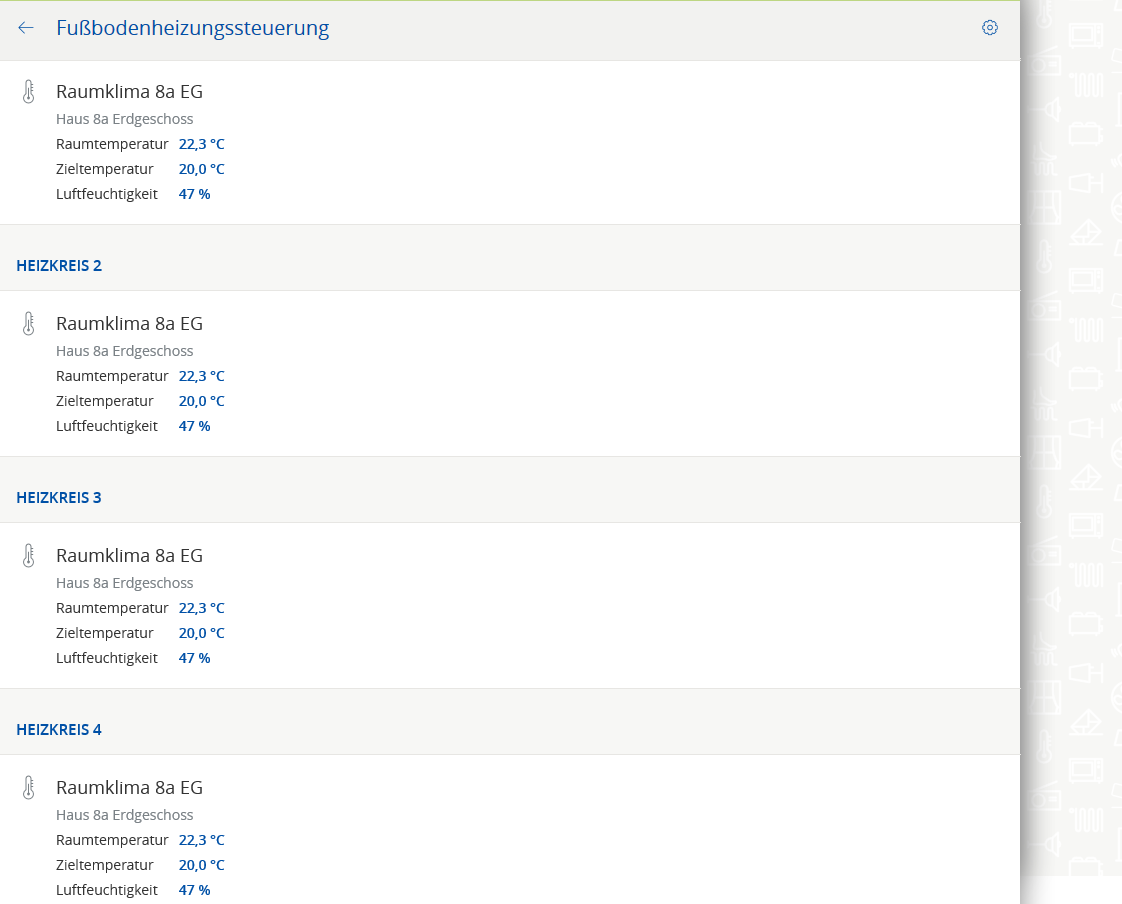1122x904 pixels.
Task: Click Luftfeuchtigkeit label in Heizkreis 2
Action: coord(106,426)
